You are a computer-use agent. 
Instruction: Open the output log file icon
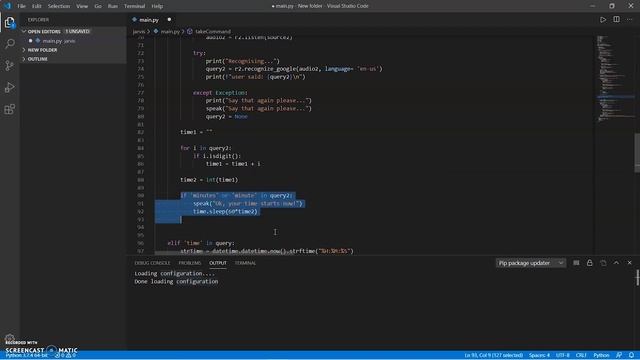[x=603, y=263]
